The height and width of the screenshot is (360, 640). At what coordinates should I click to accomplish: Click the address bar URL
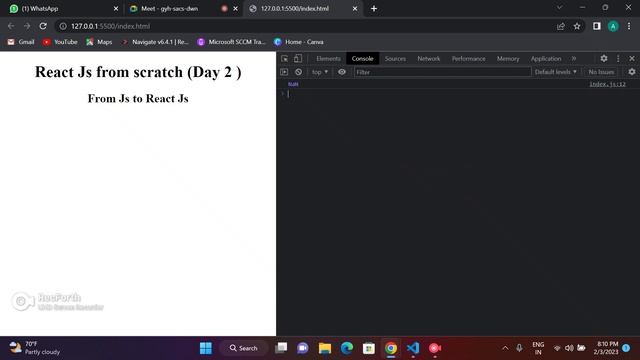pos(111,26)
